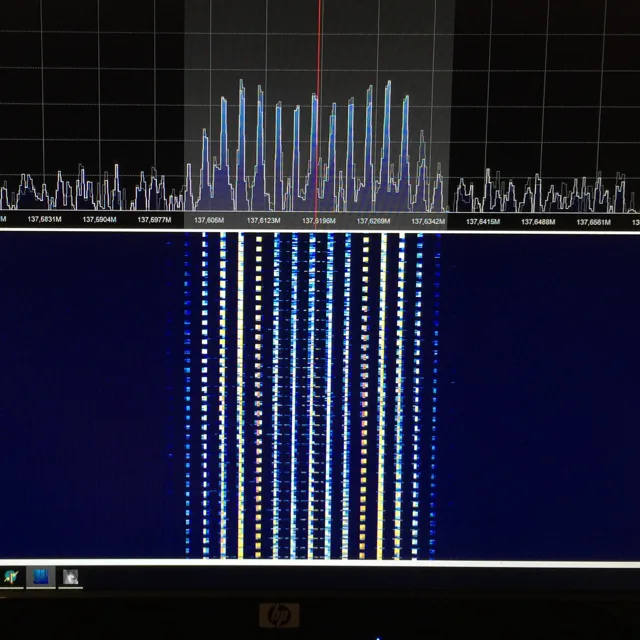
Task: Tune to the 137,6196M frequency label
Action: pos(319,221)
